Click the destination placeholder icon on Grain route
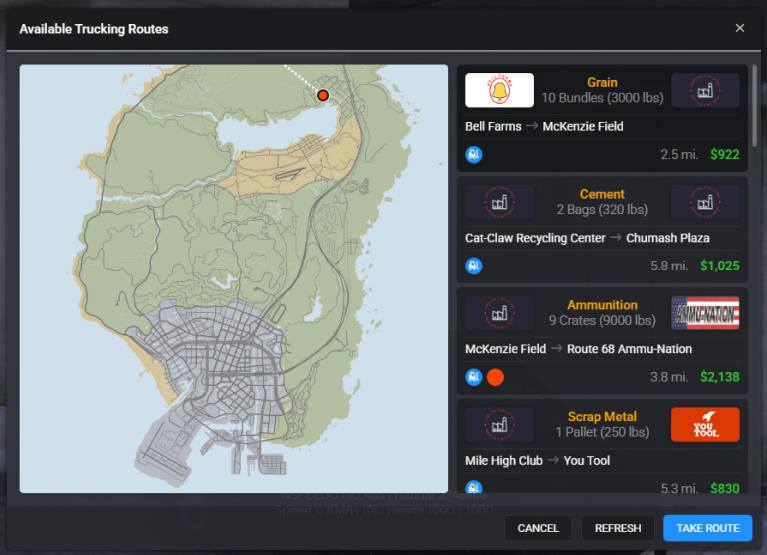This screenshot has width=767, height=555. (705, 90)
